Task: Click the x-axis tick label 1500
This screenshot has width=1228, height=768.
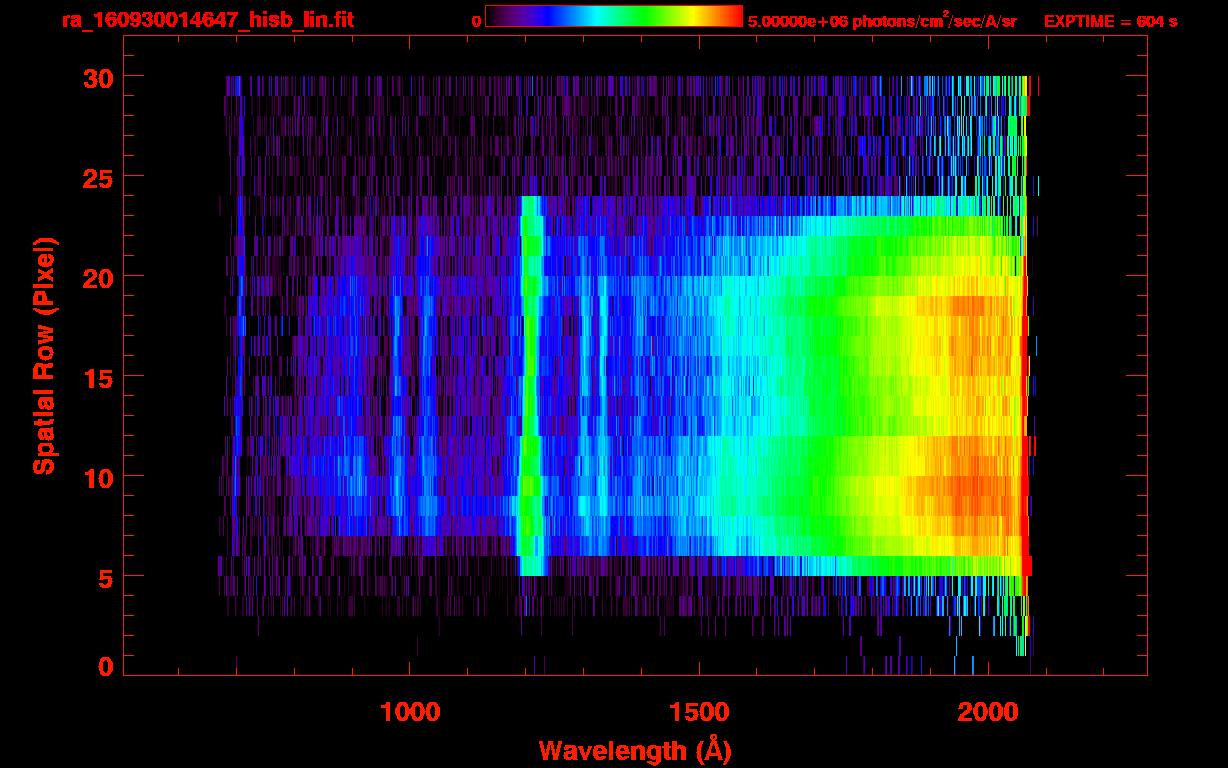Action: [699, 712]
